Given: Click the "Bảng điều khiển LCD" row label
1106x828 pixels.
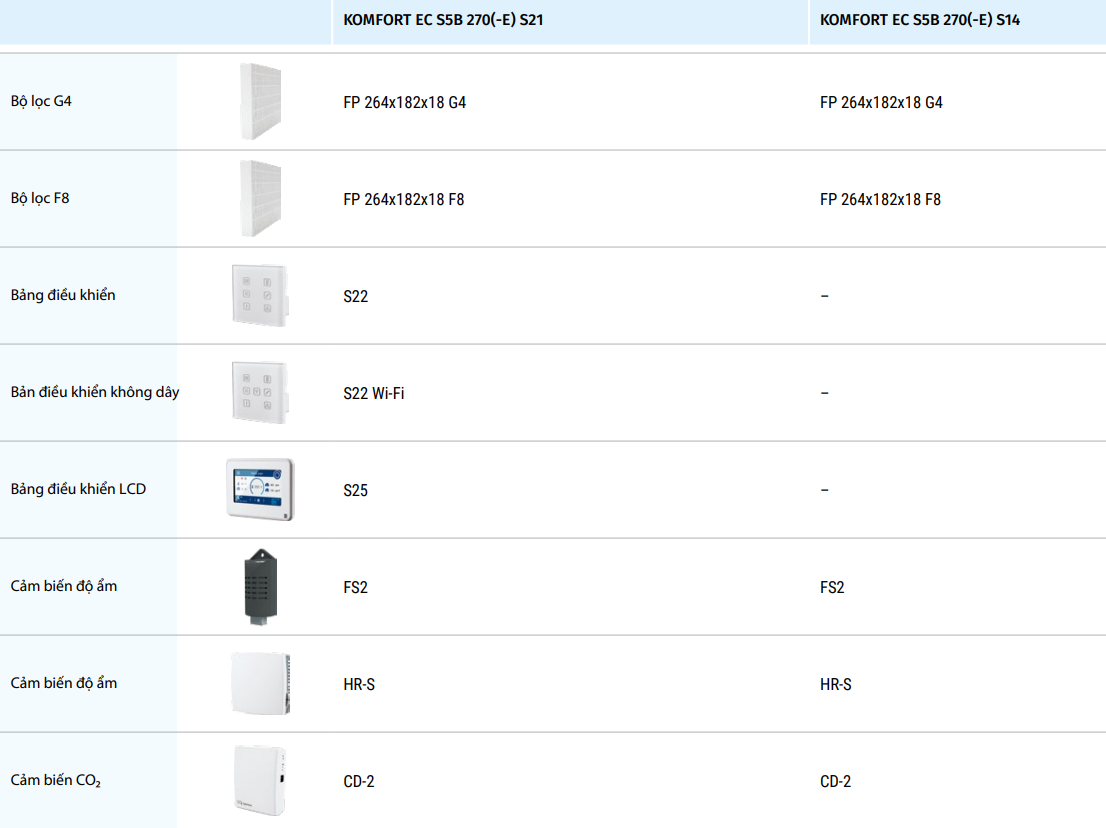Looking at the screenshot, I should click(78, 490).
